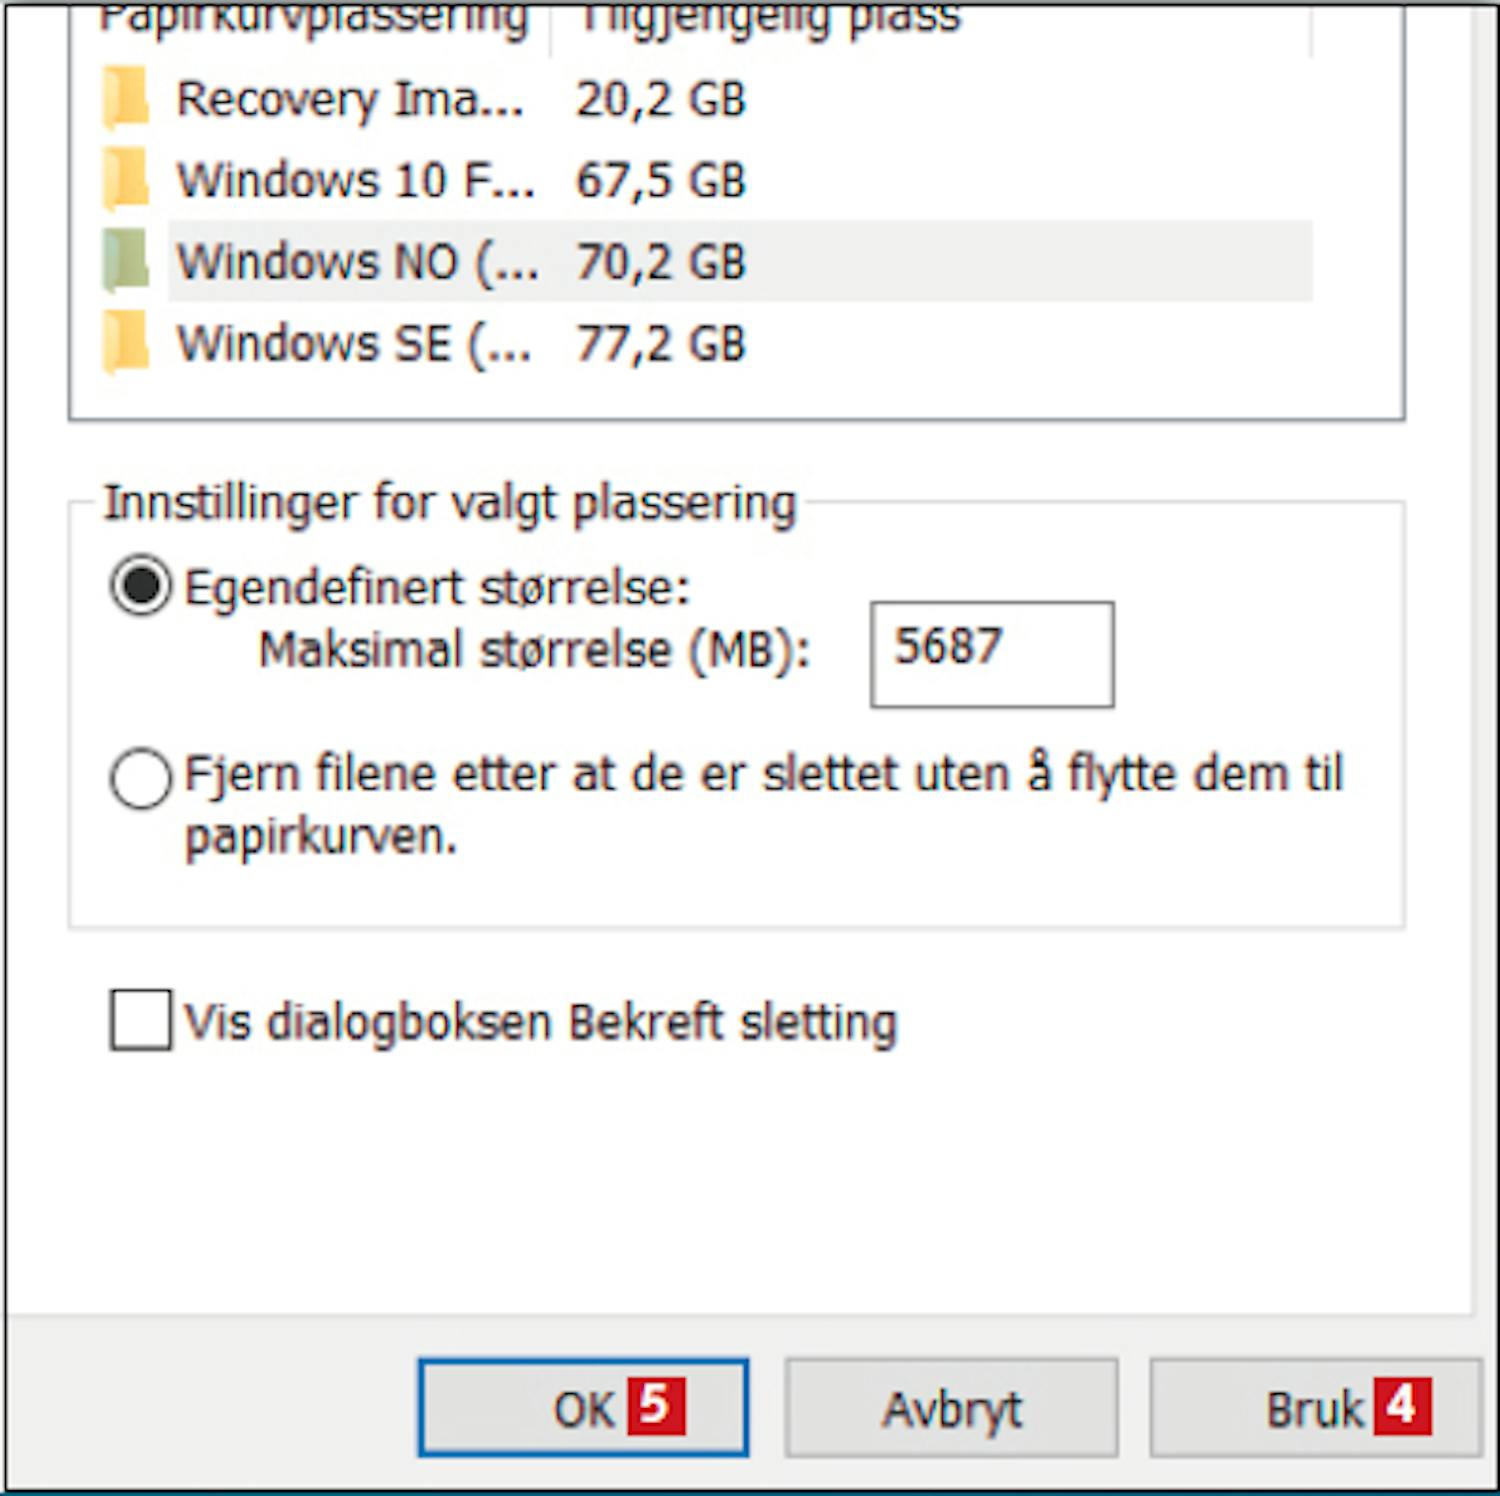Image resolution: width=1500 pixels, height=1496 pixels.
Task: Cancel the dialog with Avbryt
Action: click(x=951, y=1407)
